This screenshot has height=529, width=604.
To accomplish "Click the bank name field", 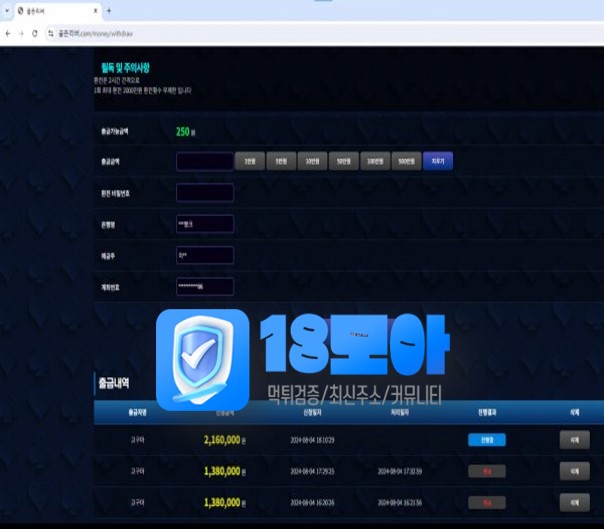I will [205, 224].
